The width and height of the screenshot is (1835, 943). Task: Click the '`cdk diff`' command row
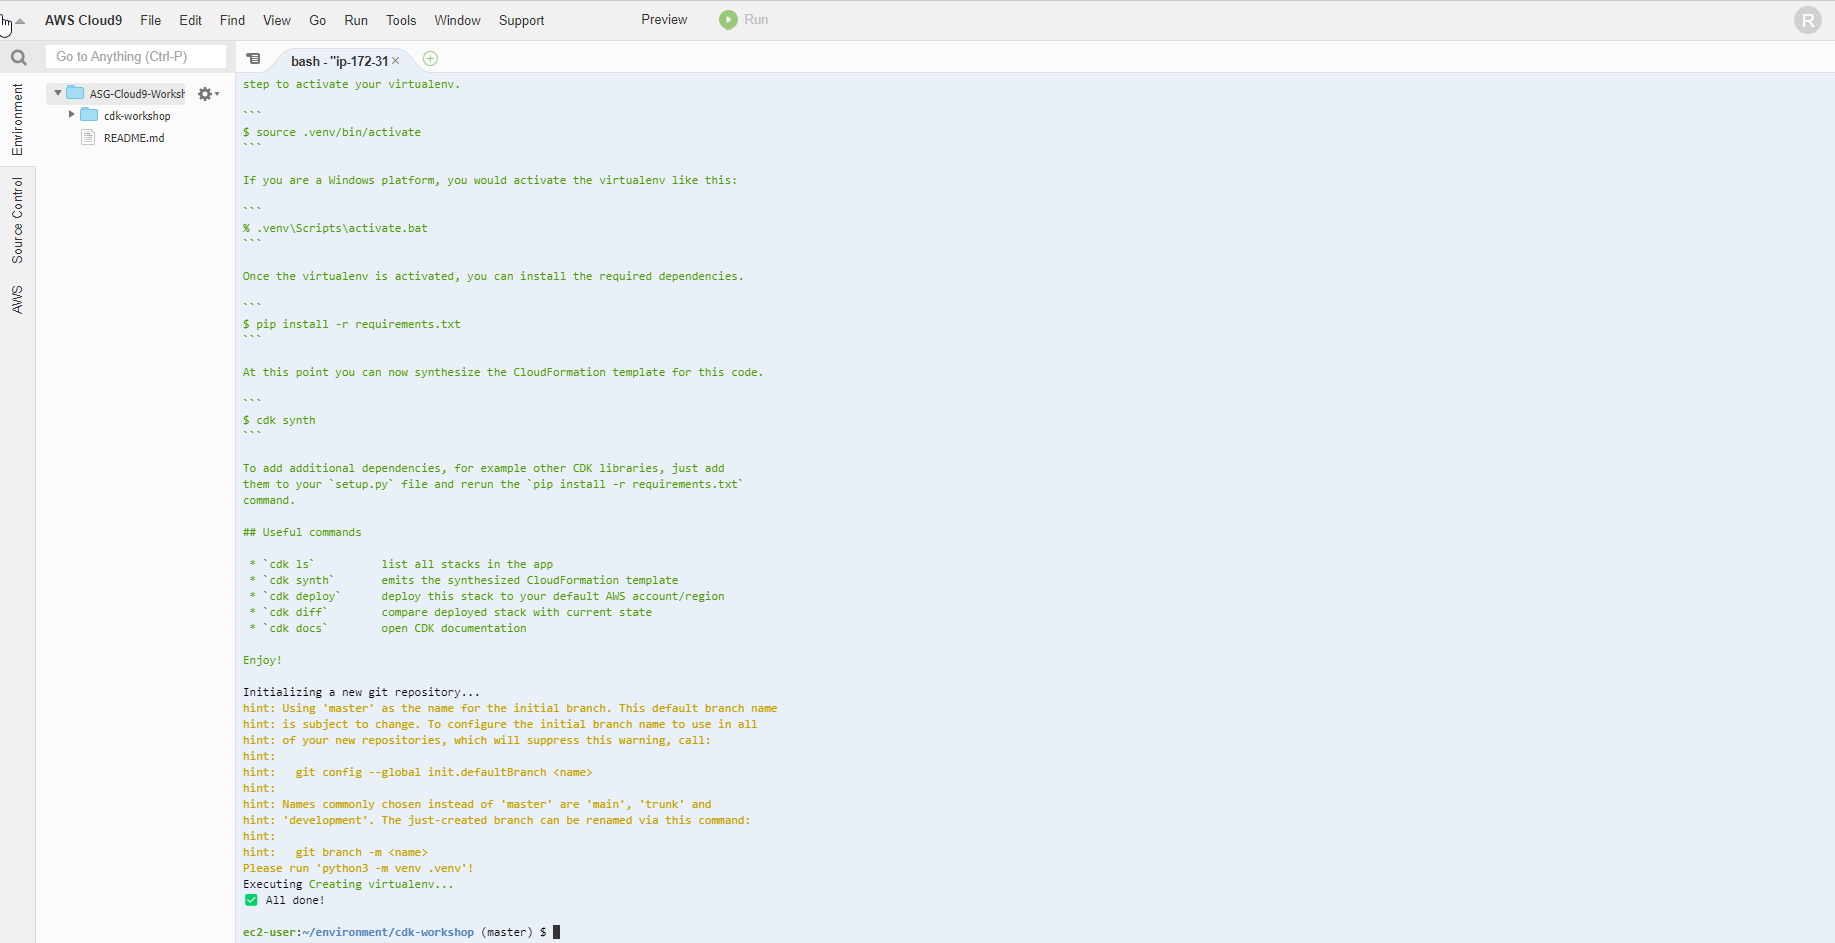(450, 612)
